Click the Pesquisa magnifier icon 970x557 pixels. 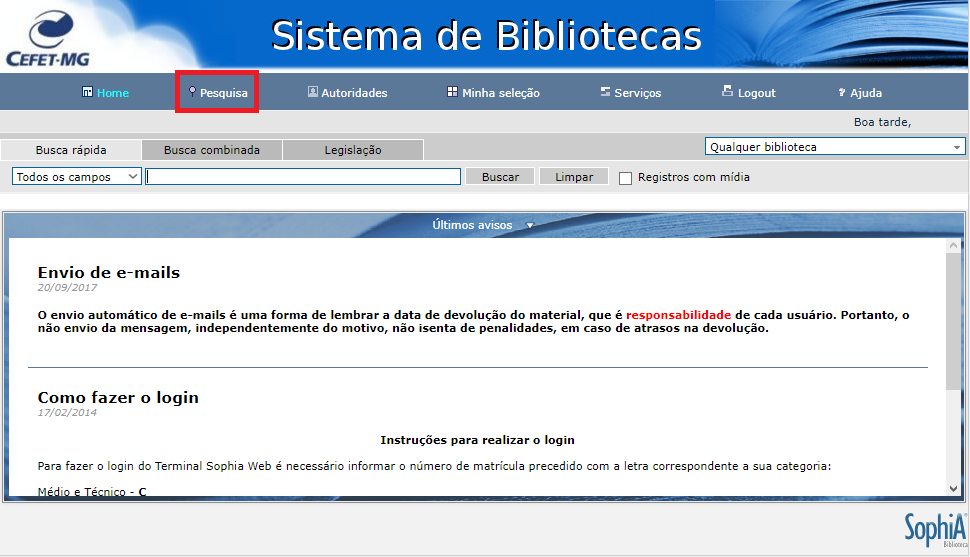click(192, 92)
